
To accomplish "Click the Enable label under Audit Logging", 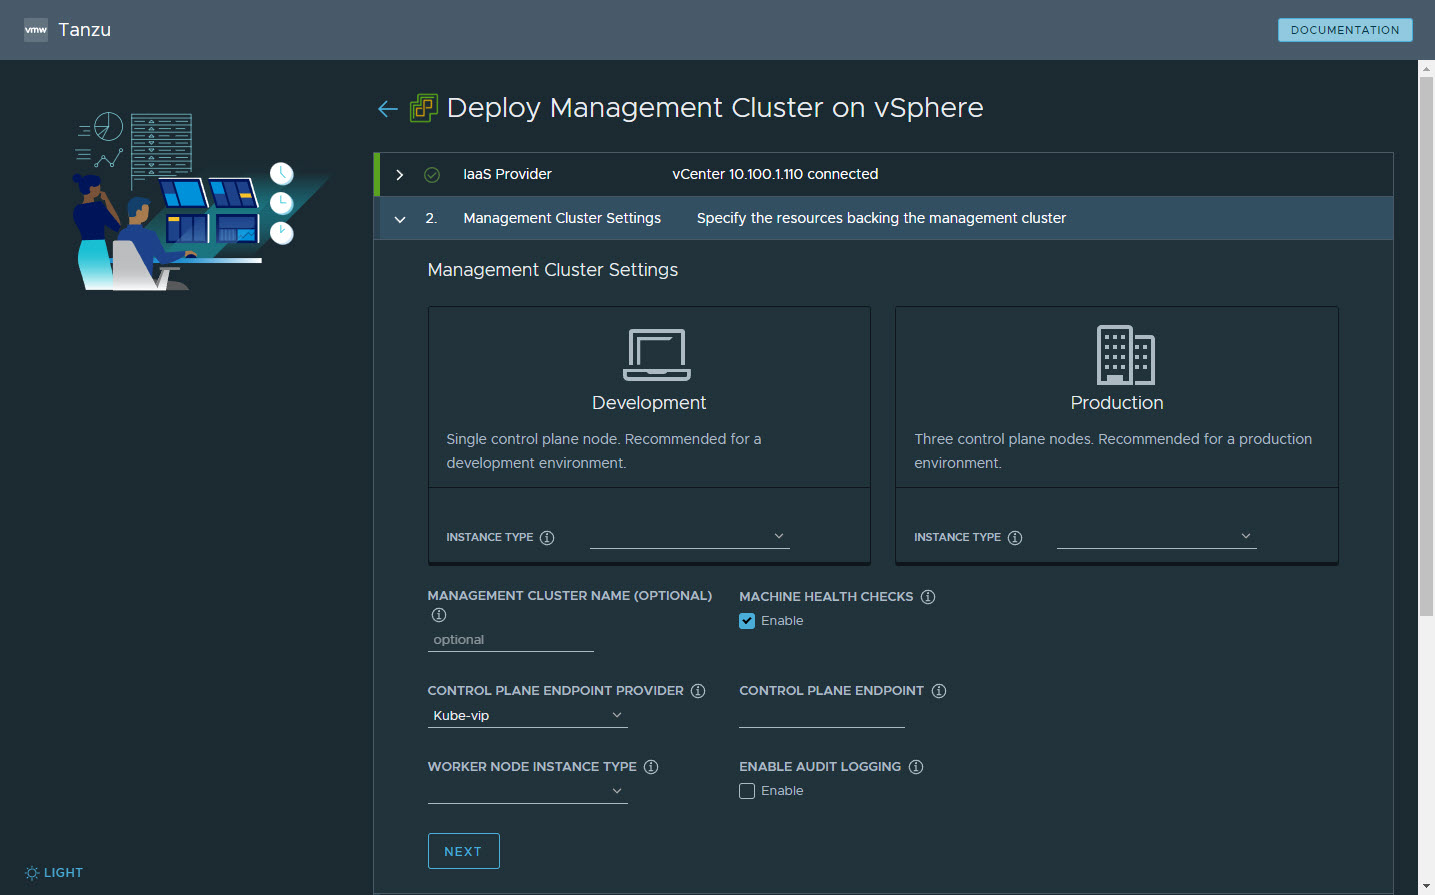I will 782,791.
